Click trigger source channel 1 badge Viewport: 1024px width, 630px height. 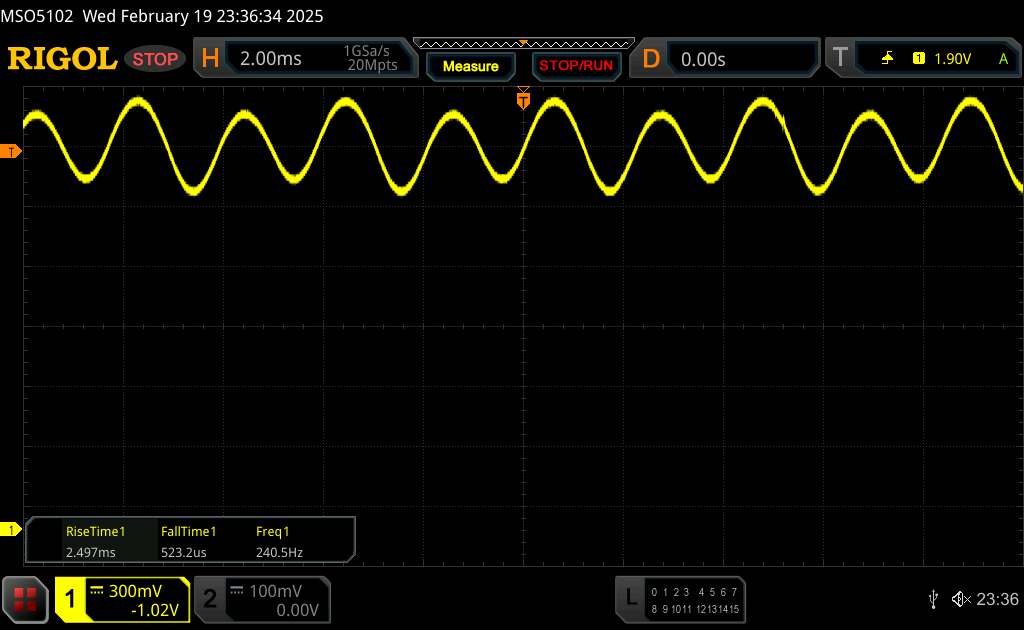[x=918, y=59]
